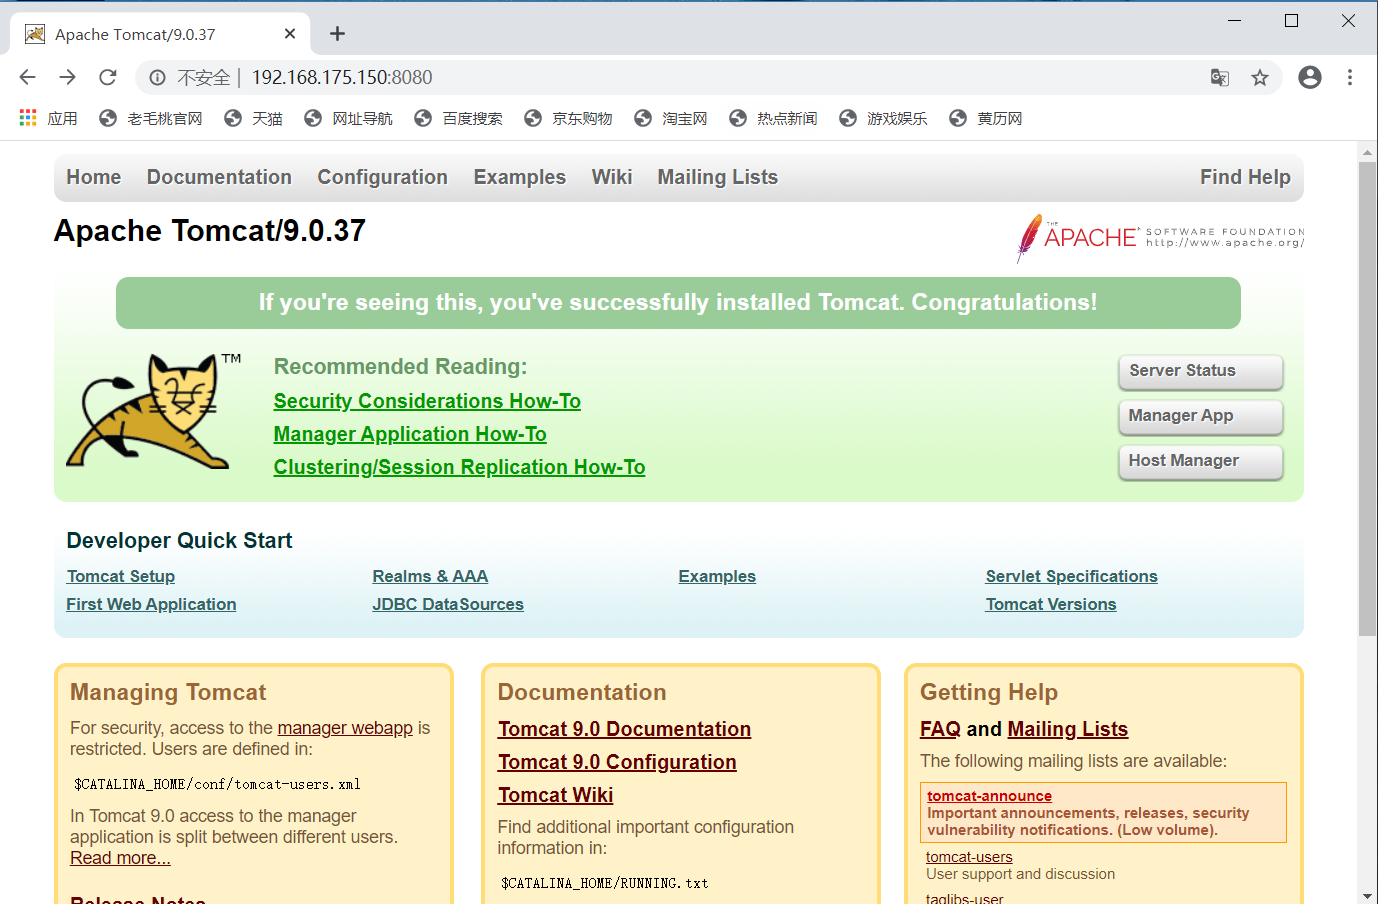Screen dimensions: 1378x904
Task: Open Mailing Lists in the top navigation bar
Action: point(718,177)
